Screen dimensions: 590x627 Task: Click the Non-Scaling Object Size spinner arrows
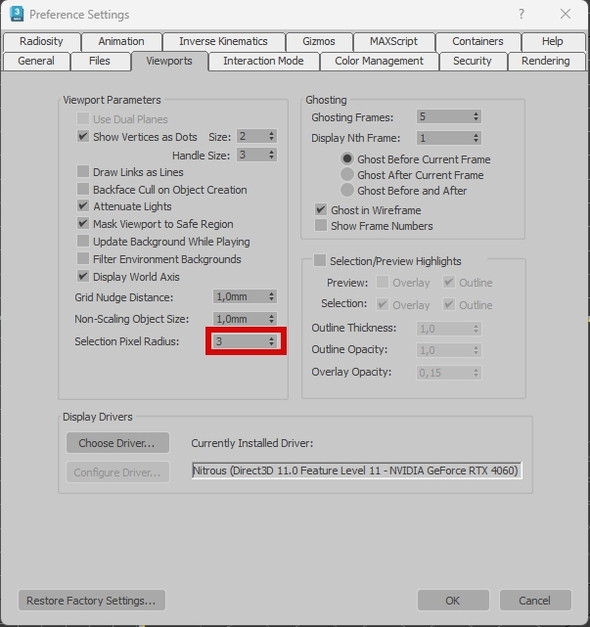click(271, 319)
